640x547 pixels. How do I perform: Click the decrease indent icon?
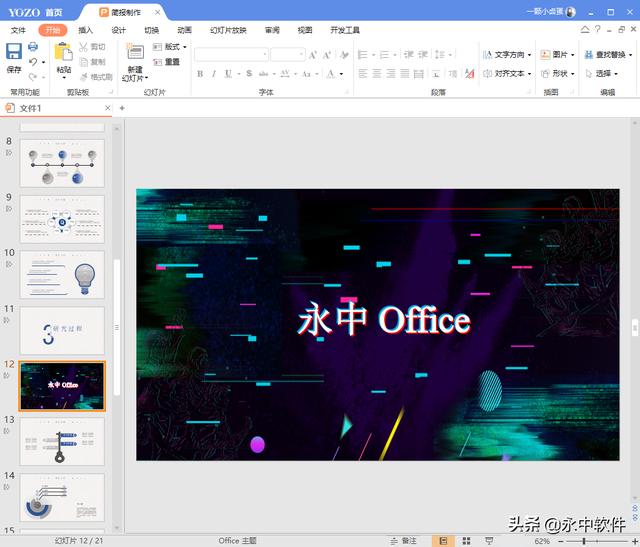tap(409, 55)
